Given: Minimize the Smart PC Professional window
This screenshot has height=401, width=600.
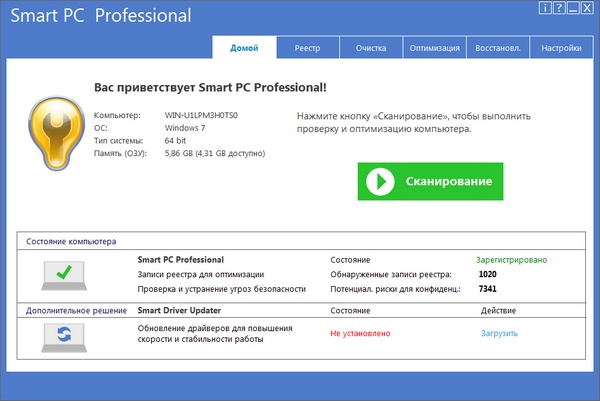Looking at the screenshot, I should [x=571, y=8].
